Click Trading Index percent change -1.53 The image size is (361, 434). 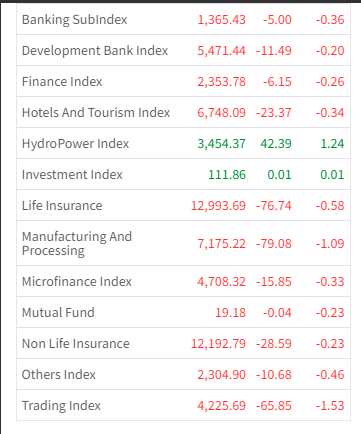tap(330, 406)
